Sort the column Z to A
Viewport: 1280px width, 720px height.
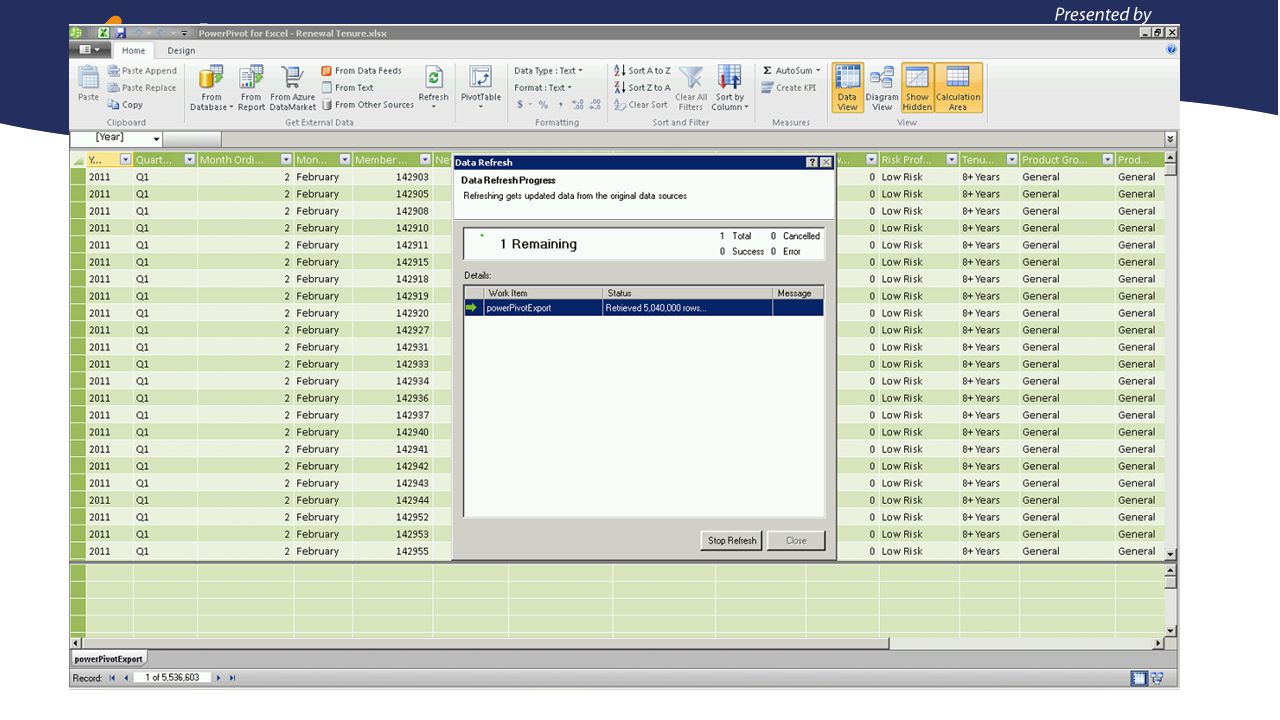[x=642, y=88]
